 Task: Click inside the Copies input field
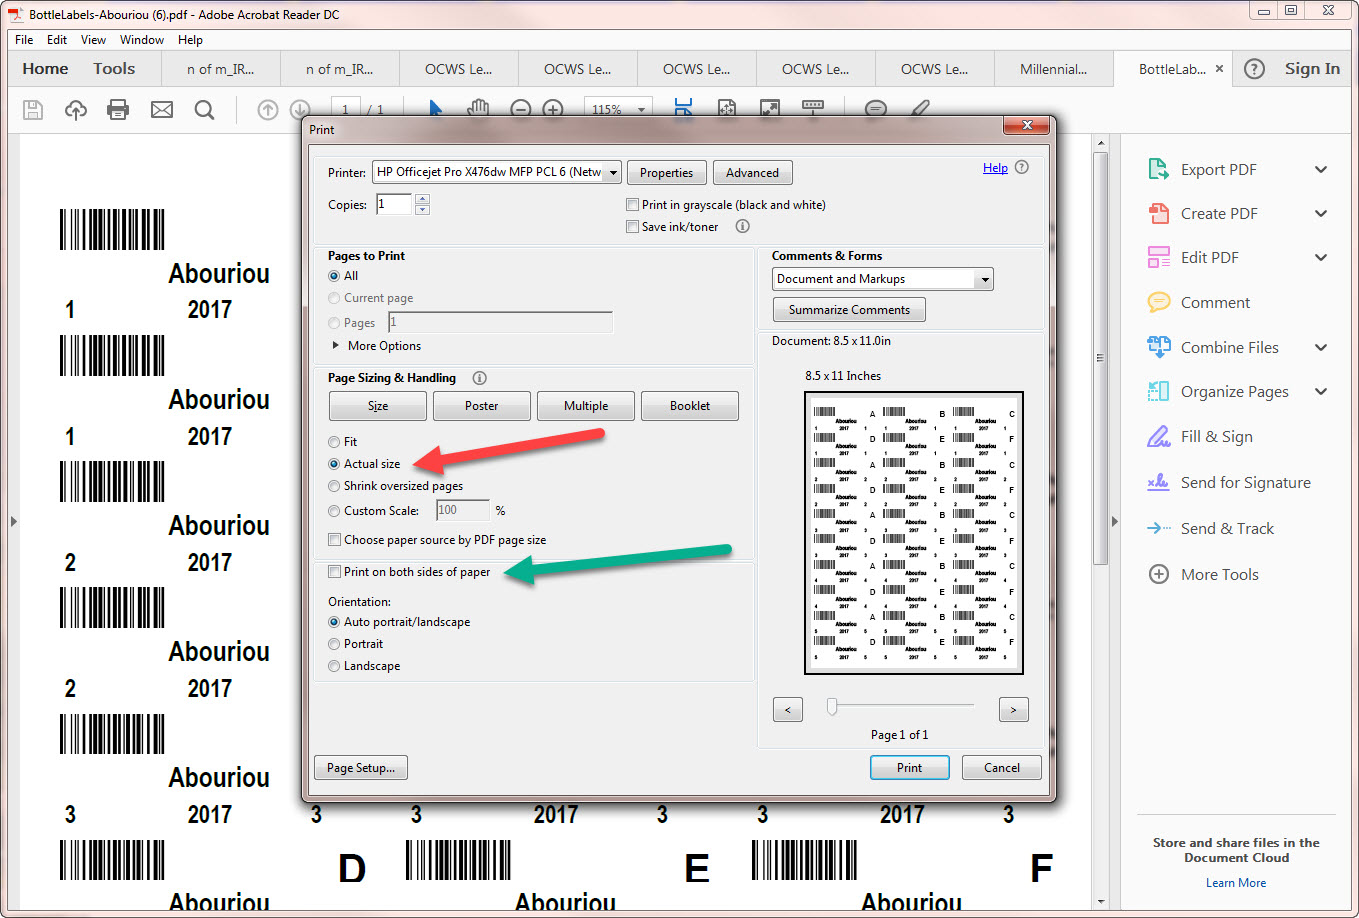point(394,204)
